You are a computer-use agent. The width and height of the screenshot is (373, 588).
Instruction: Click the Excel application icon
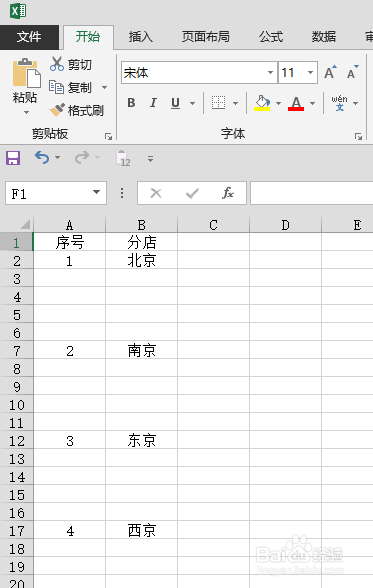click(x=18, y=10)
